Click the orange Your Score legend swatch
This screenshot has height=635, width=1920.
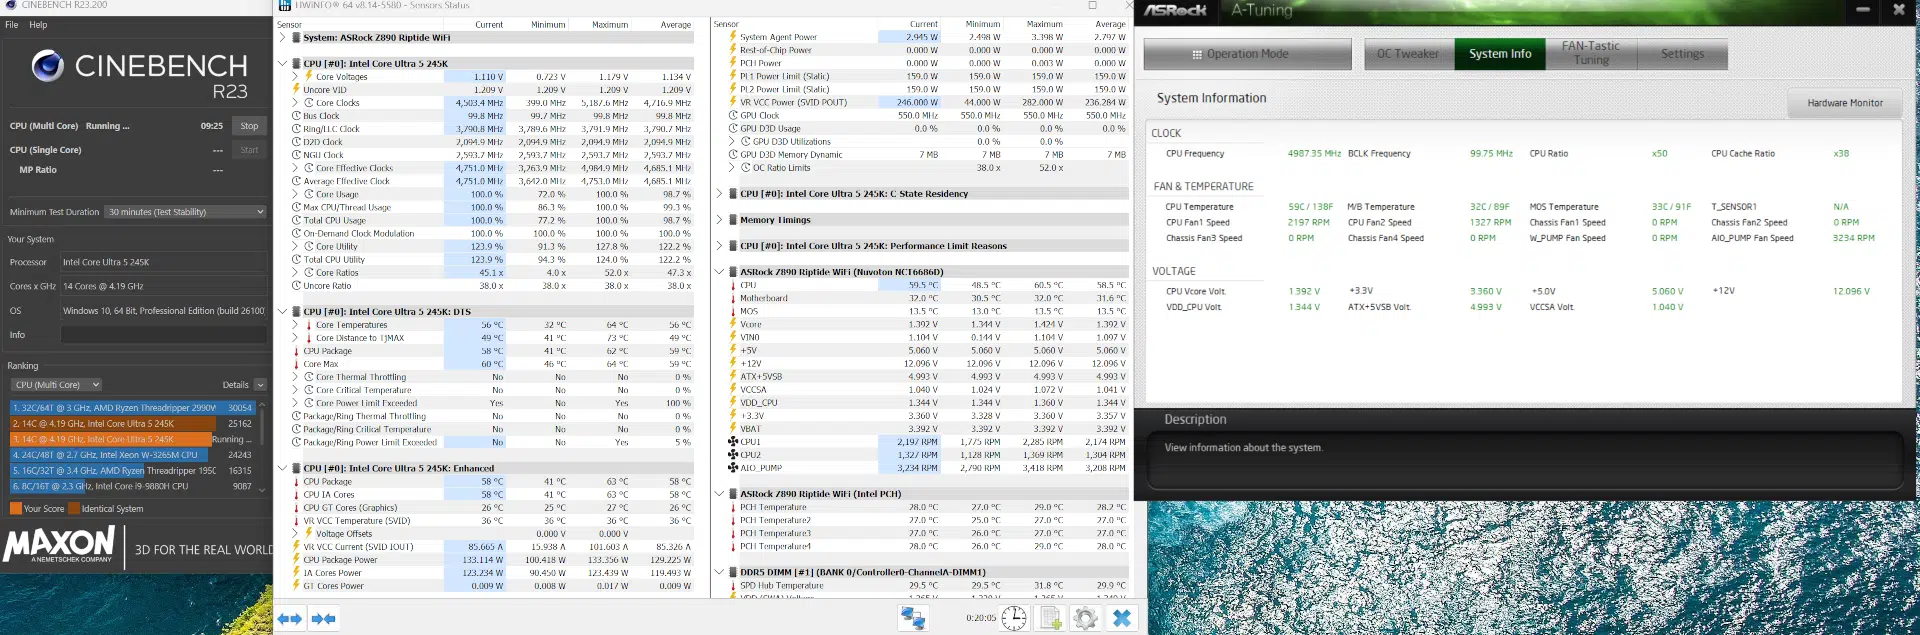point(16,509)
